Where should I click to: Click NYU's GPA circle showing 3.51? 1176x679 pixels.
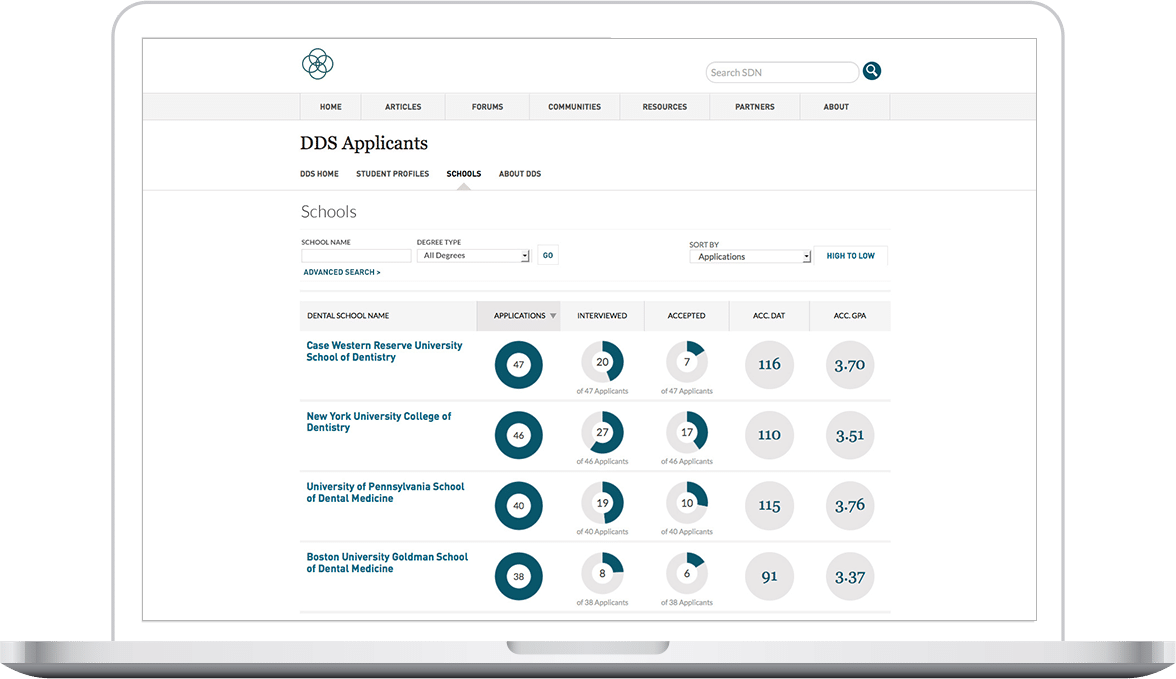click(x=849, y=435)
